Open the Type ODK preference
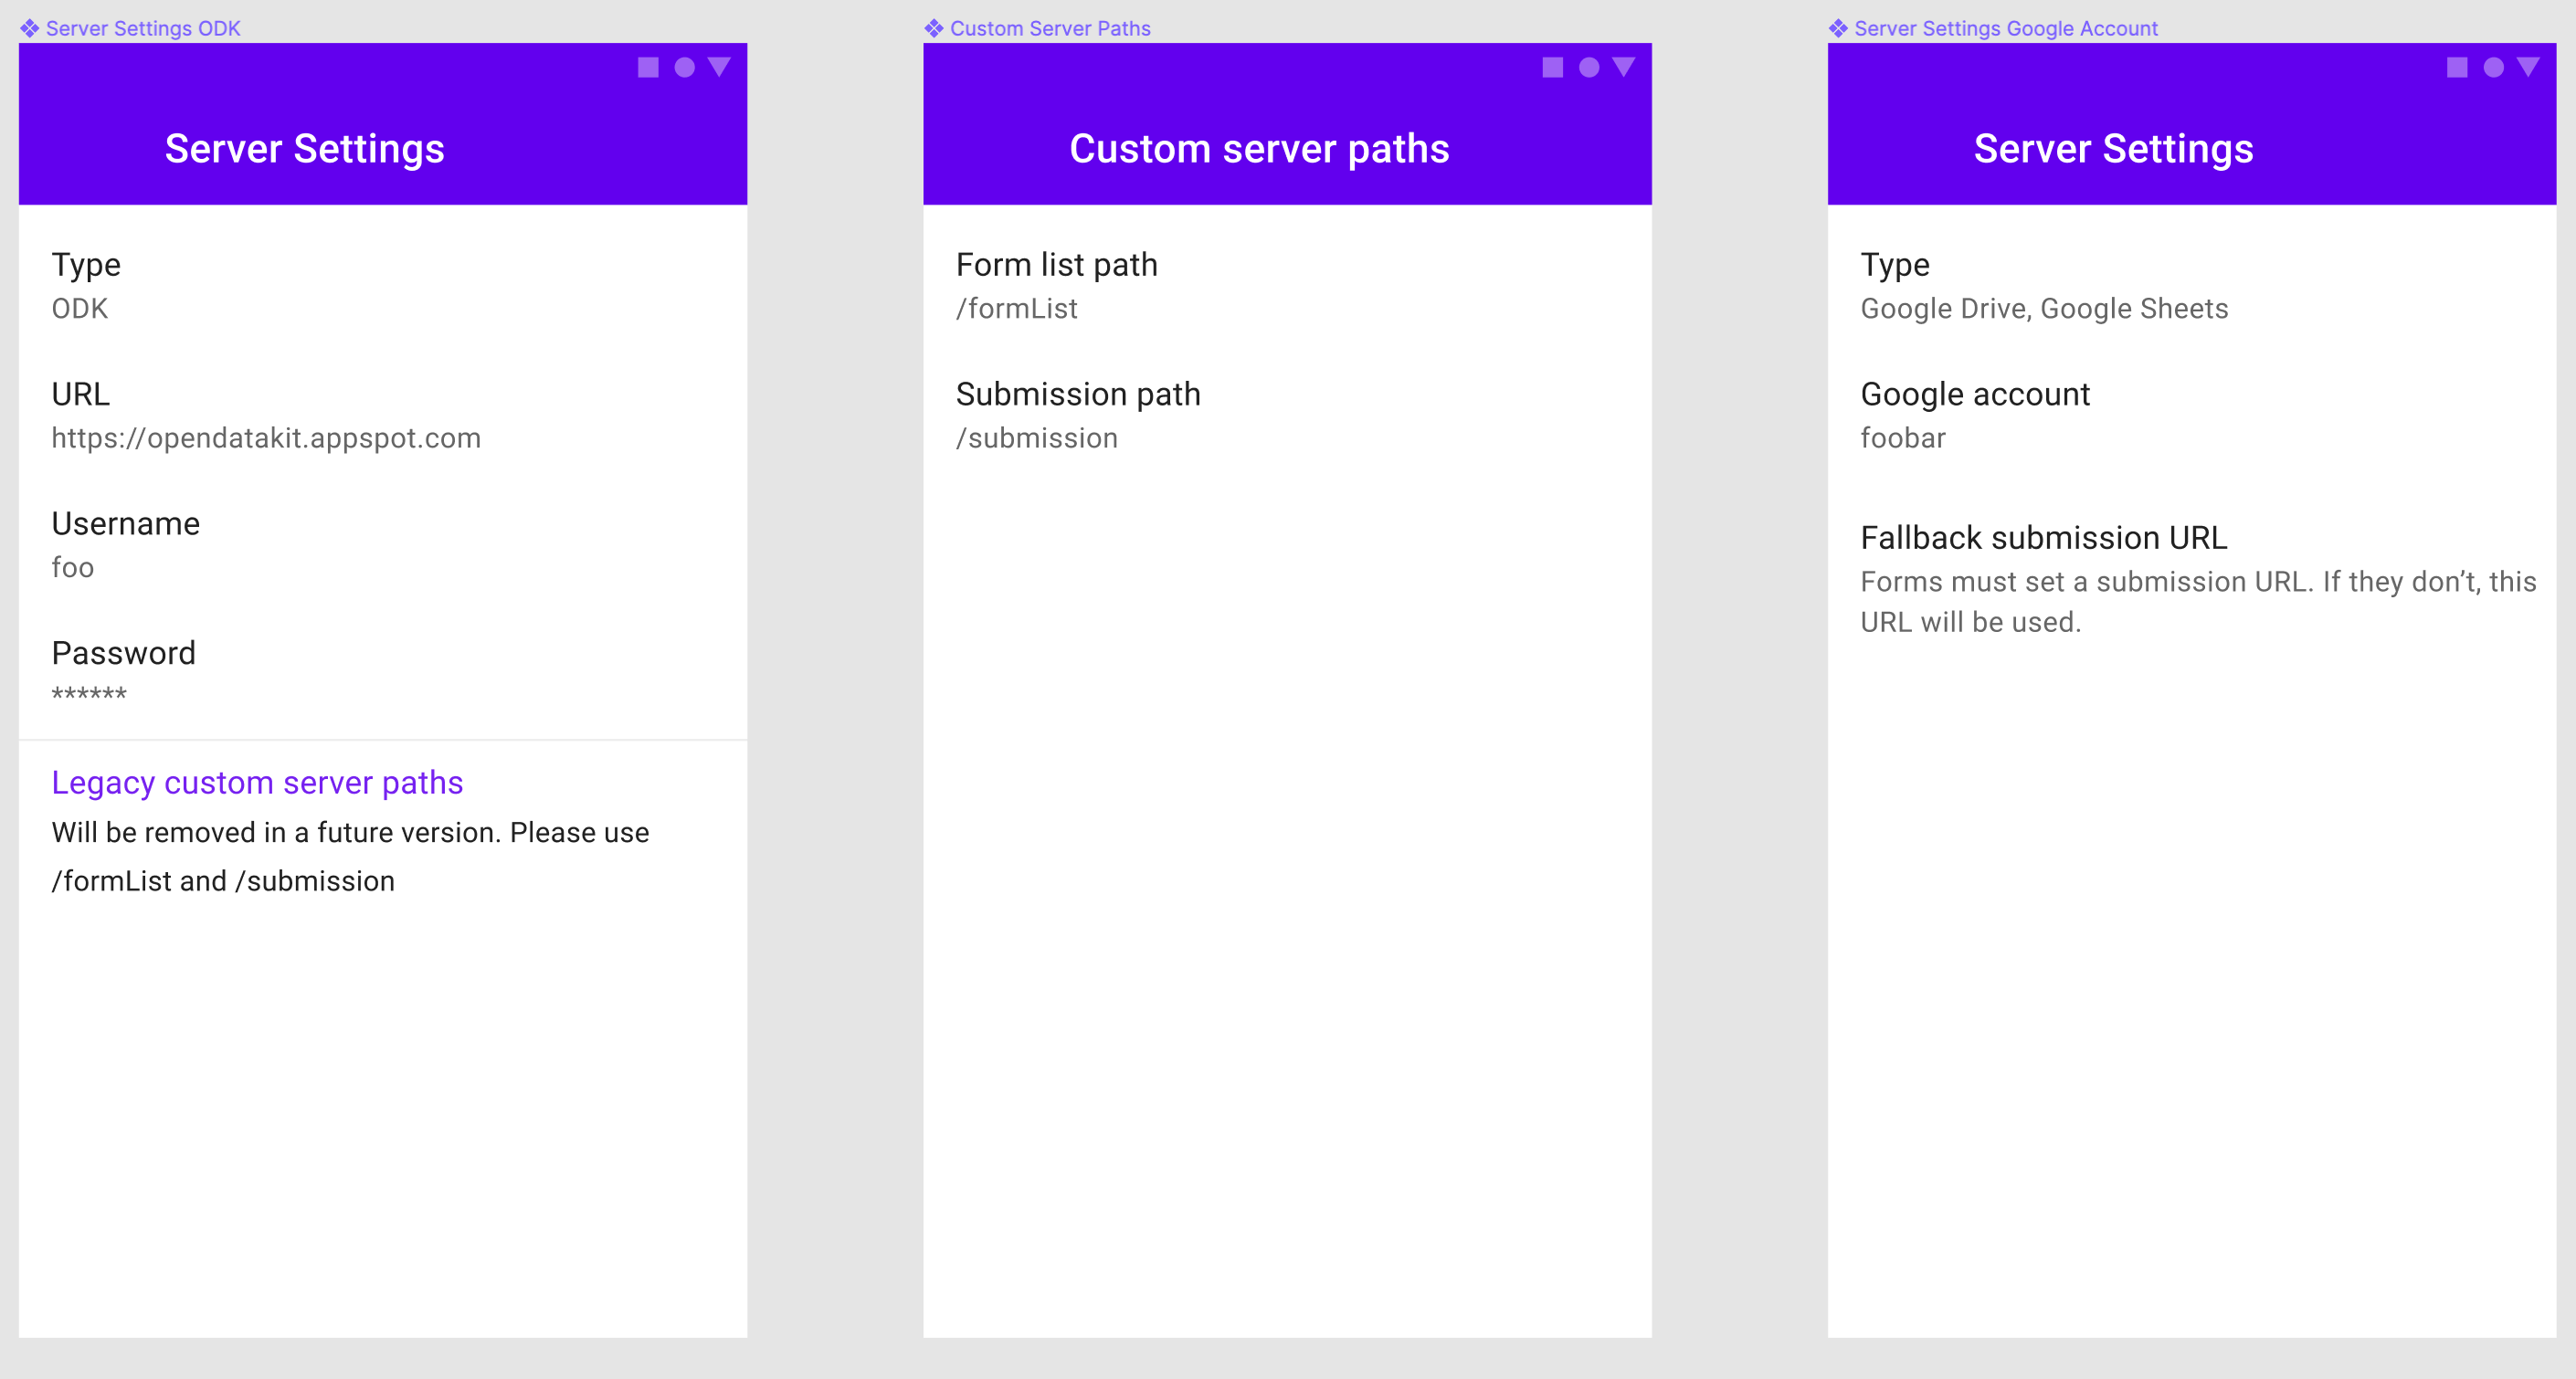The height and width of the screenshot is (1379, 2576). tap(86, 285)
